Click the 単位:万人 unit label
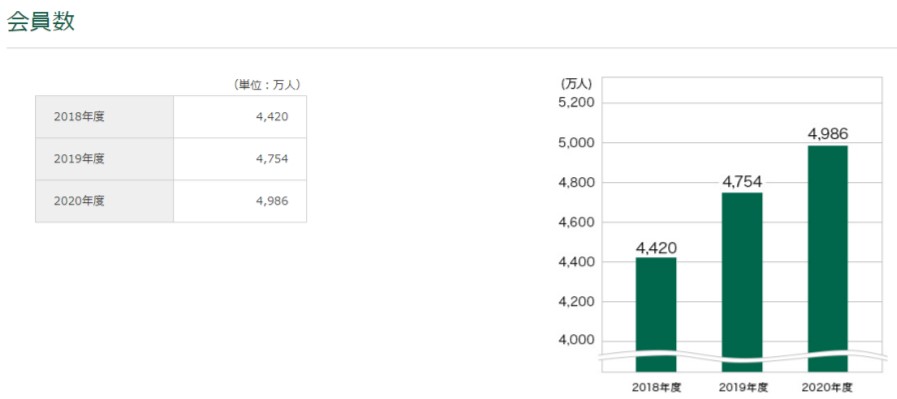The width and height of the screenshot is (897, 399). [267, 85]
